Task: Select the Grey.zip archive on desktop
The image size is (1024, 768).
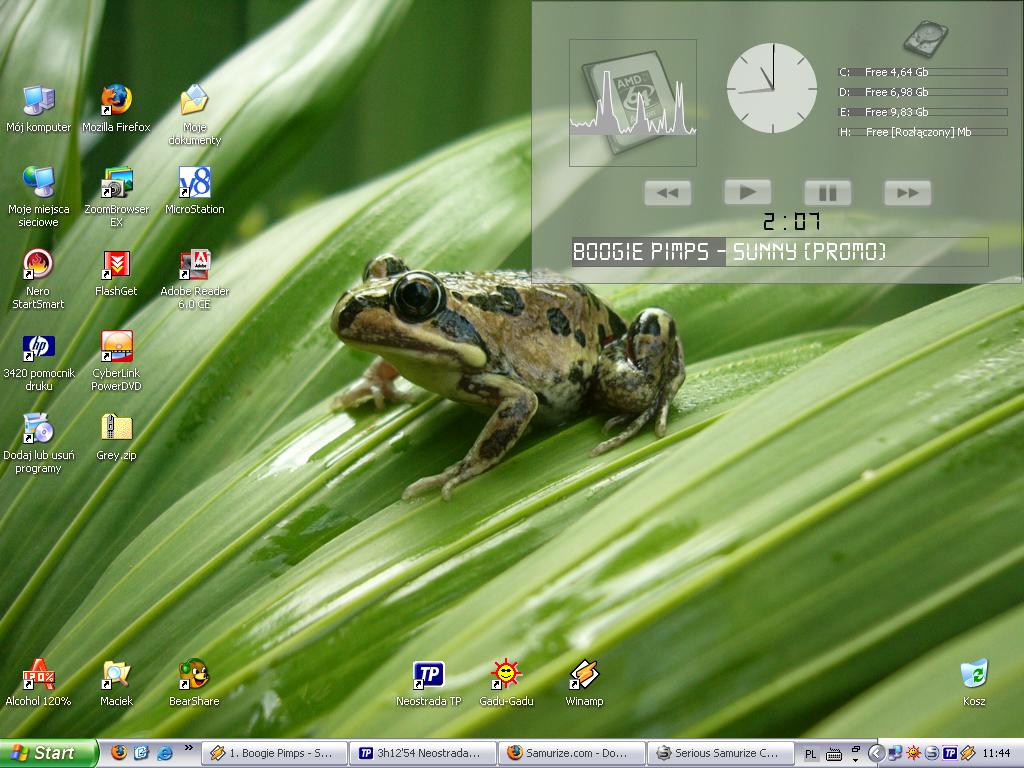Action: click(x=116, y=429)
